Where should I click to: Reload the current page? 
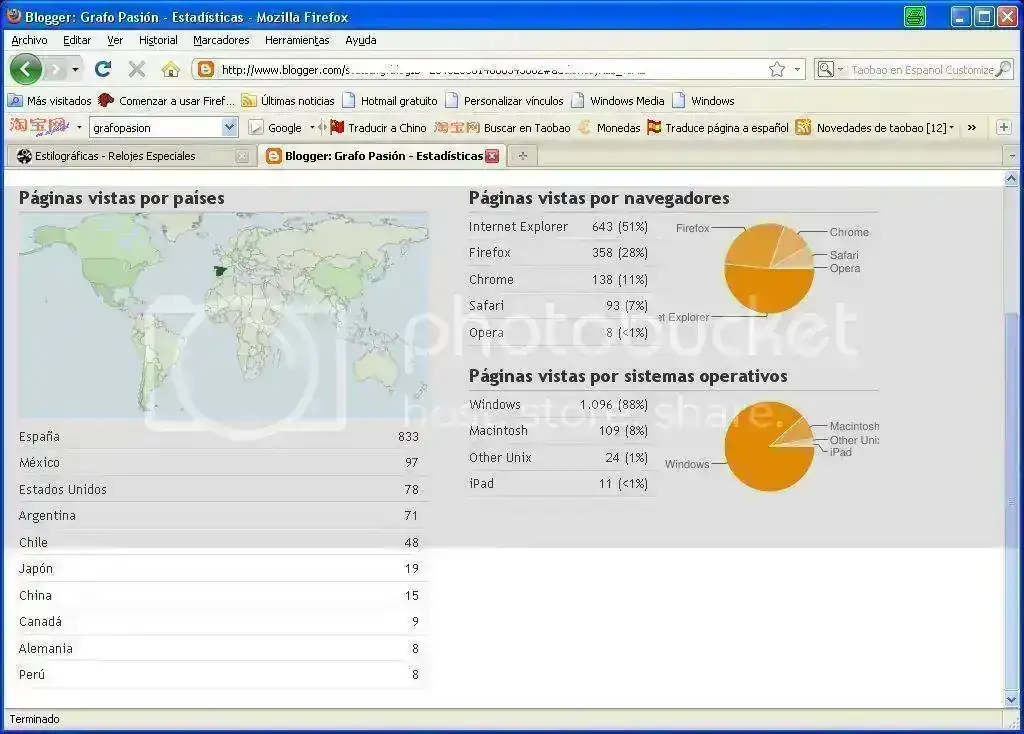pyautogui.click(x=103, y=69)
